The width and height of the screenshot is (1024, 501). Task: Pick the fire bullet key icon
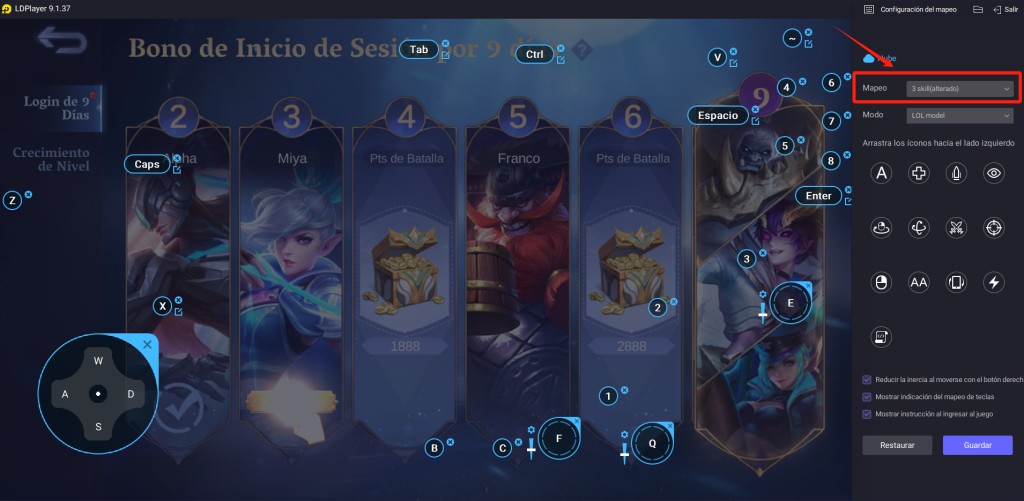coord(956,173)
